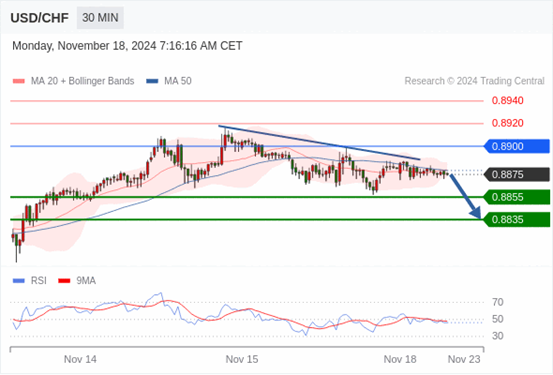Screen dimensions: 553x375
Task: Click the MA 20 + Bollinger Bands legend label
Action: [83, 81]
